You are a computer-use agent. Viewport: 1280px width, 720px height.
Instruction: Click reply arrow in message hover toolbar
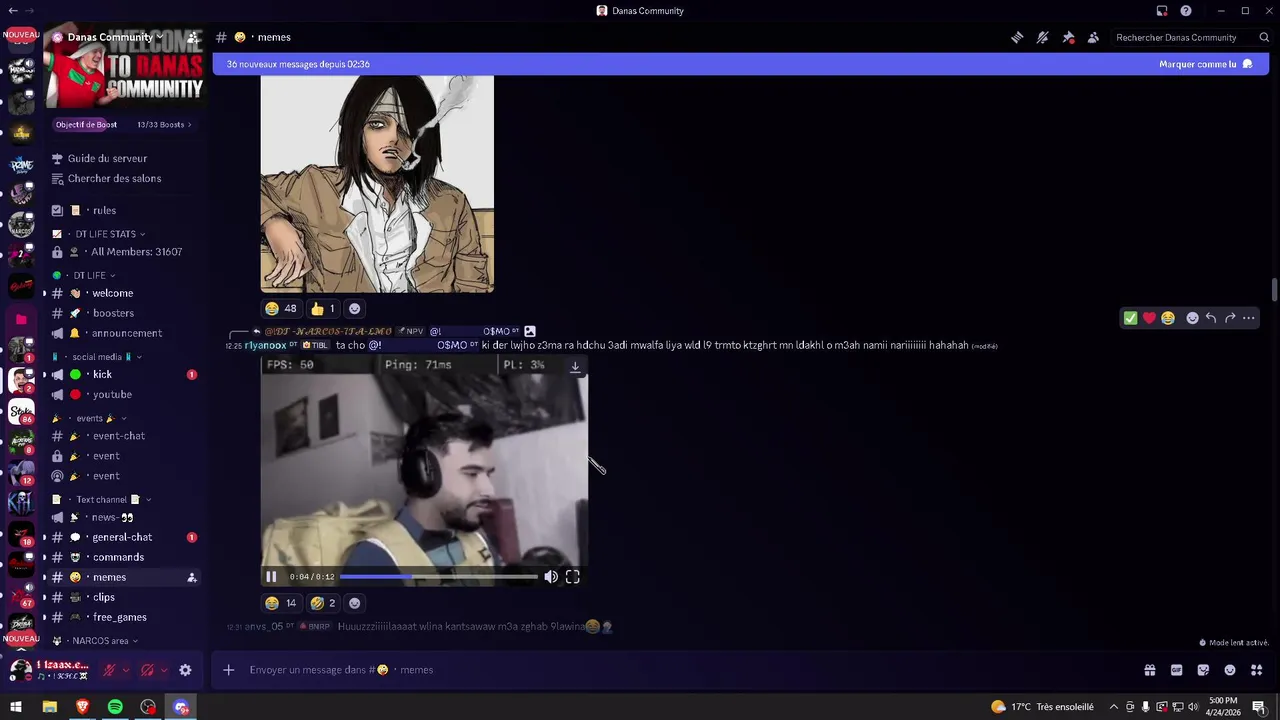click(x=1211, y=318)
